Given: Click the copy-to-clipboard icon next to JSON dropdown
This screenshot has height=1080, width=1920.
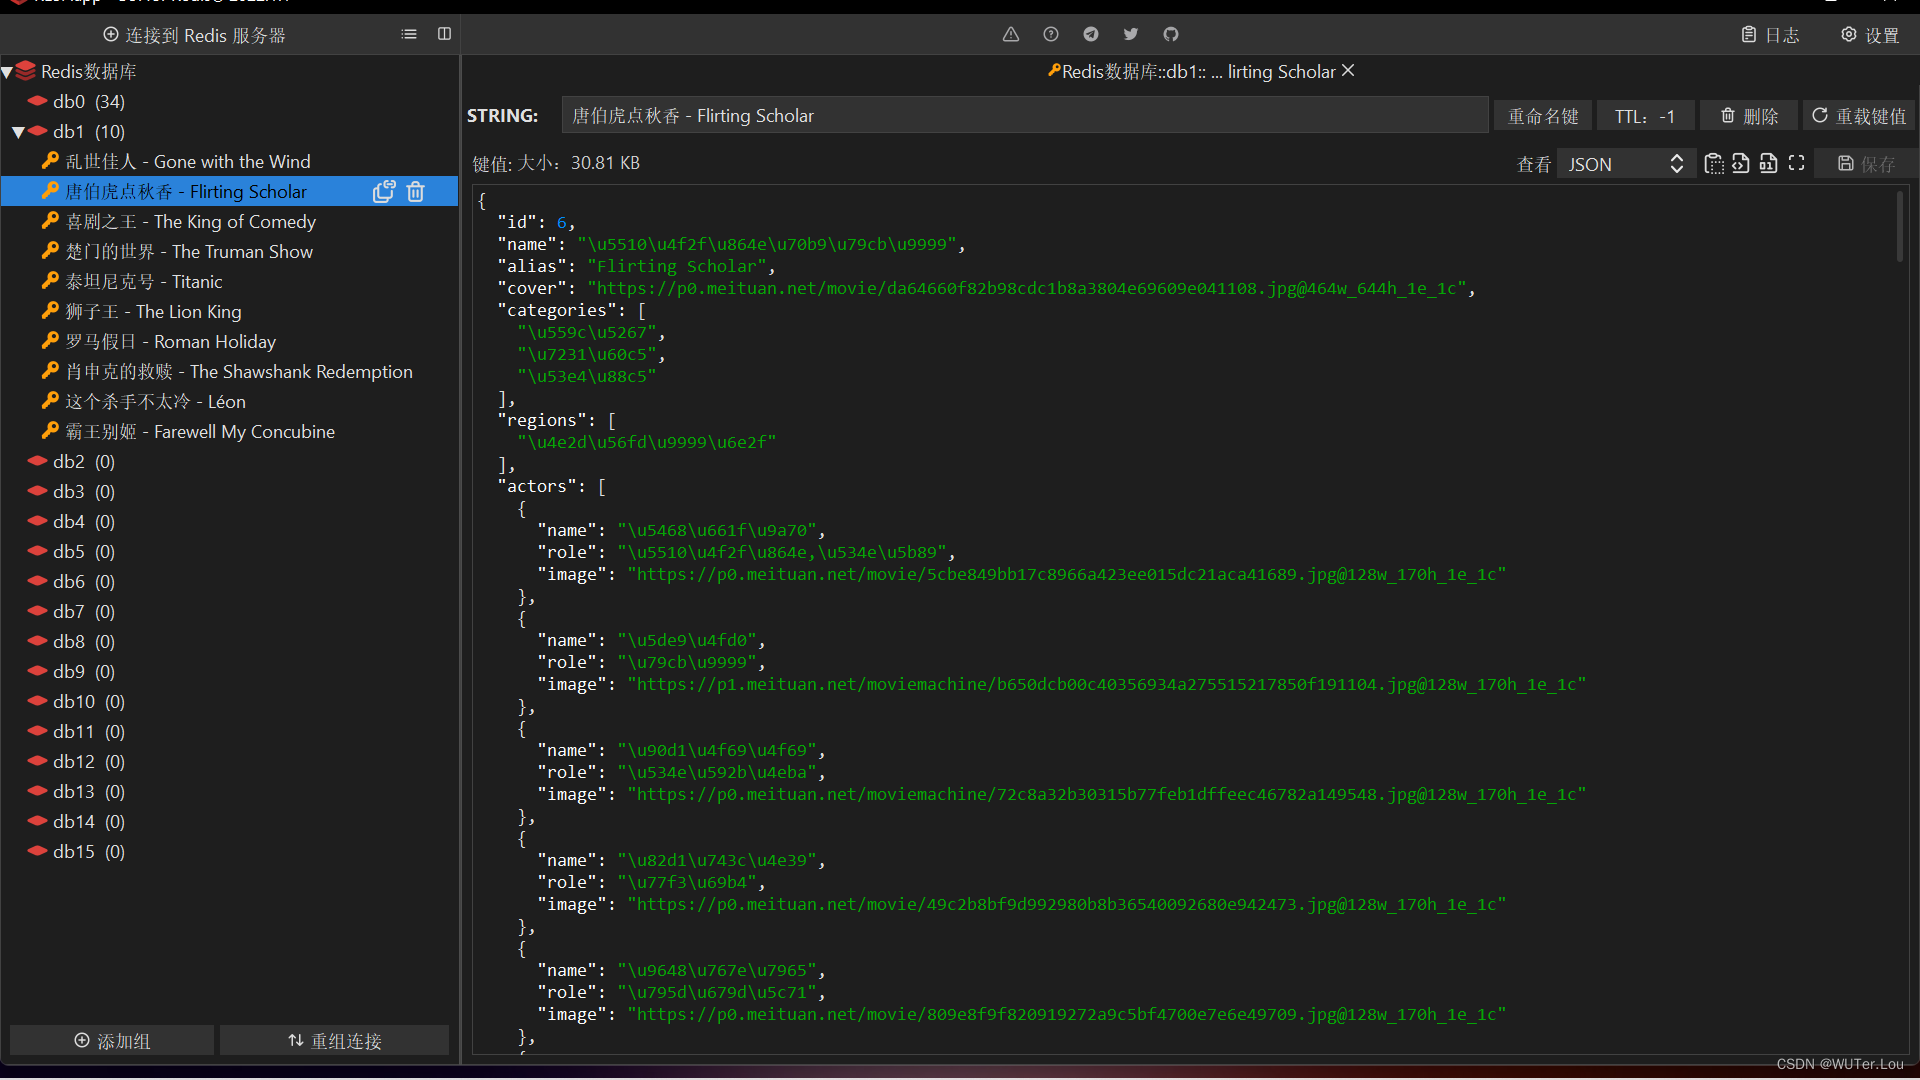Looking at the screenshot, I should [1714, 164].
